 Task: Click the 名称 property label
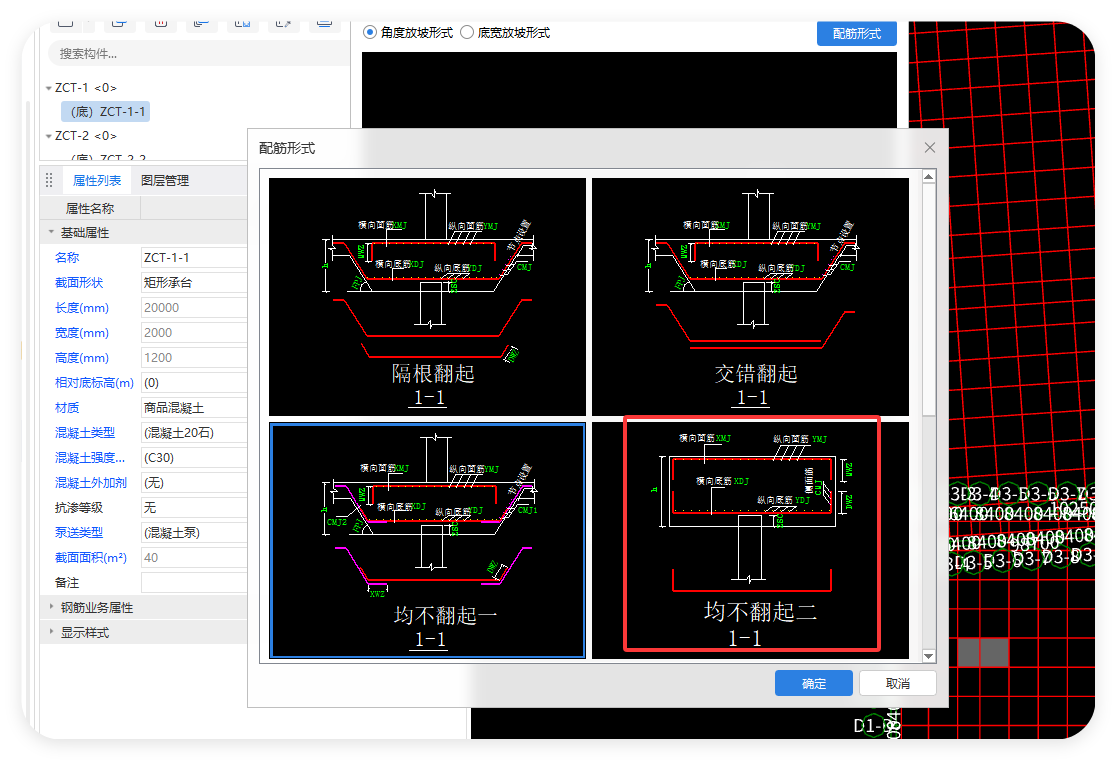tap(67, 258)
